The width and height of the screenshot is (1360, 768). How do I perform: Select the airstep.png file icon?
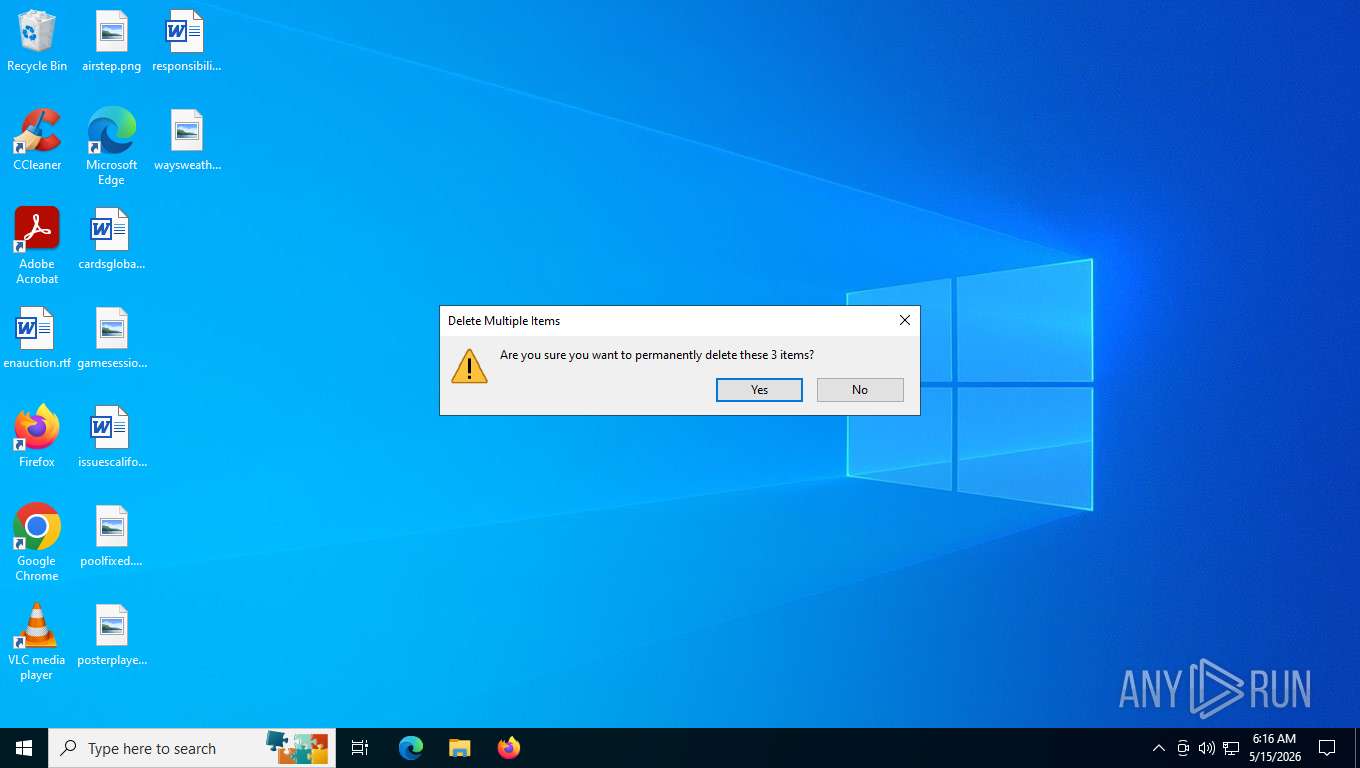(x=112, y=42)
